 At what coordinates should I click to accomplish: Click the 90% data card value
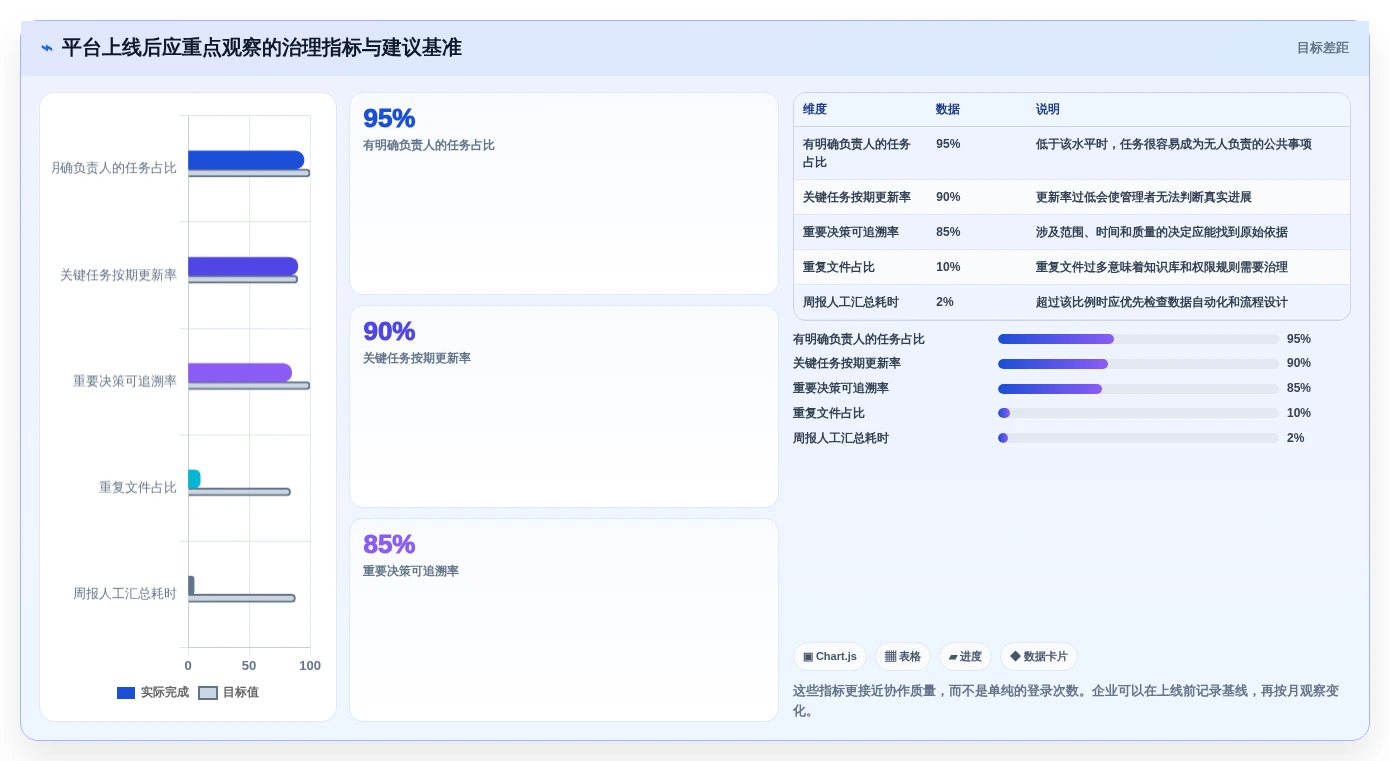click(389, 331)
